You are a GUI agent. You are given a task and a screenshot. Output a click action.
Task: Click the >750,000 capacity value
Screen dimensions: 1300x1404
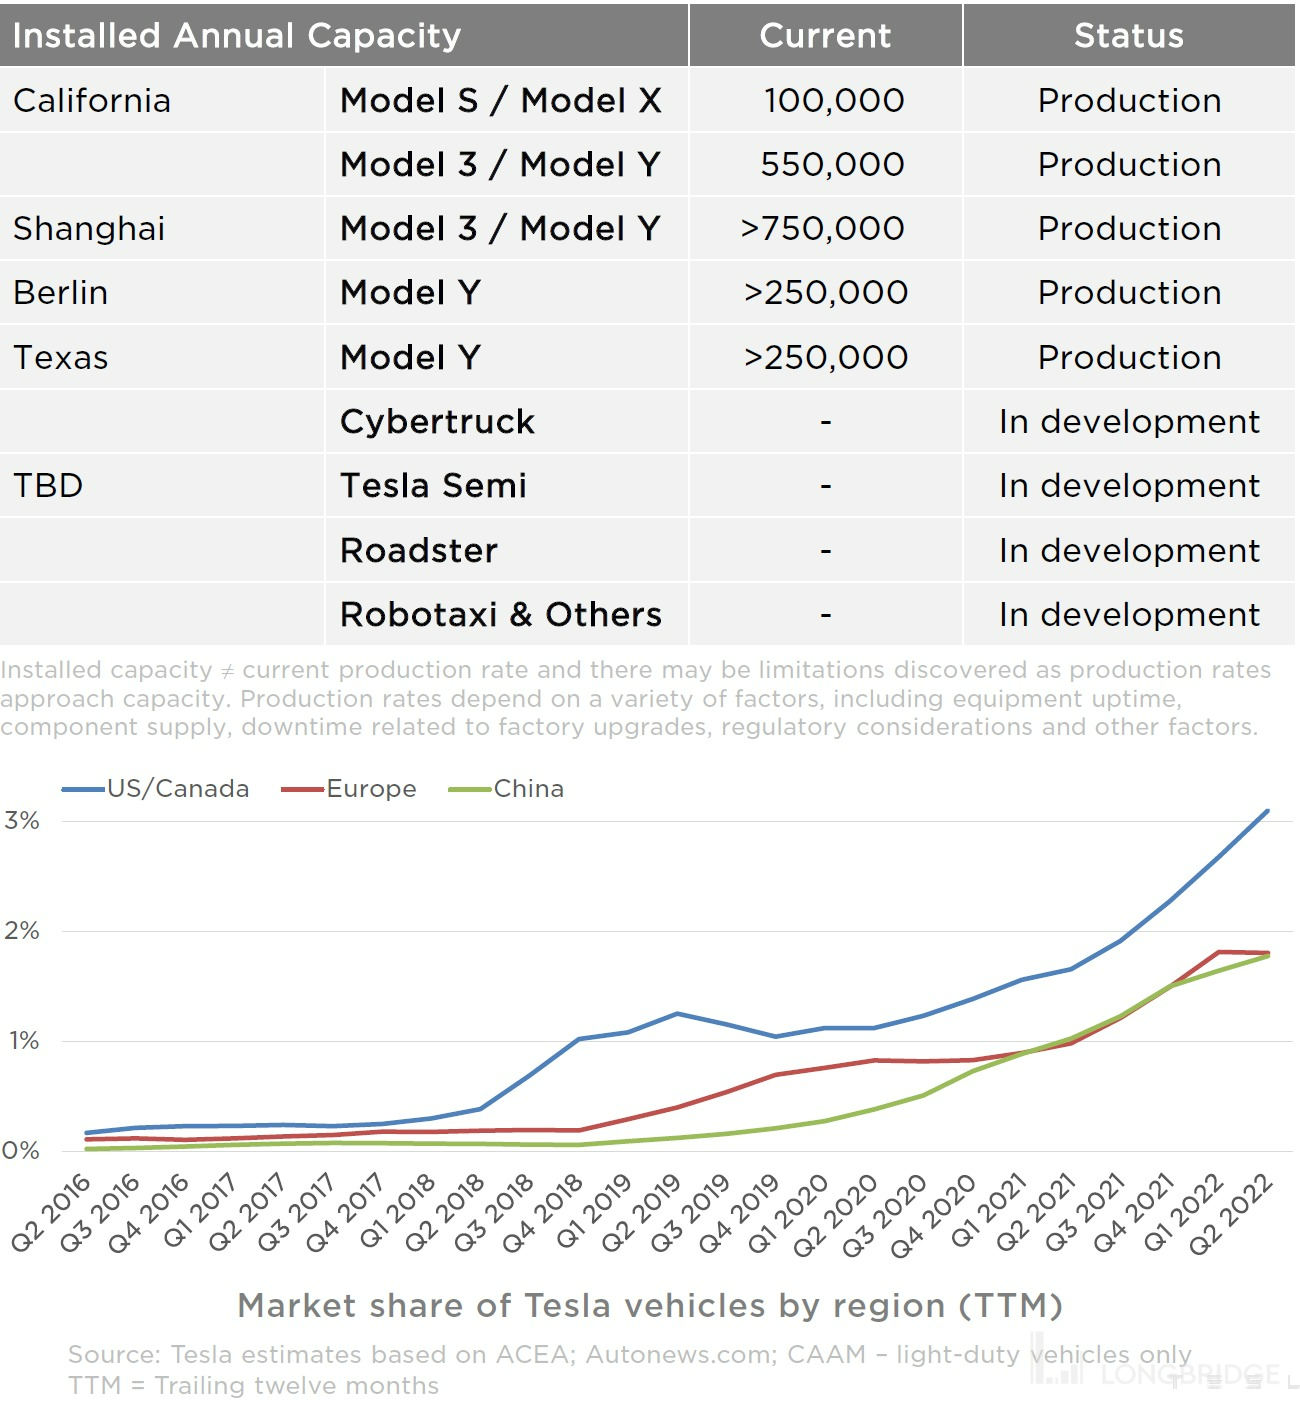[x=823, y=228]
